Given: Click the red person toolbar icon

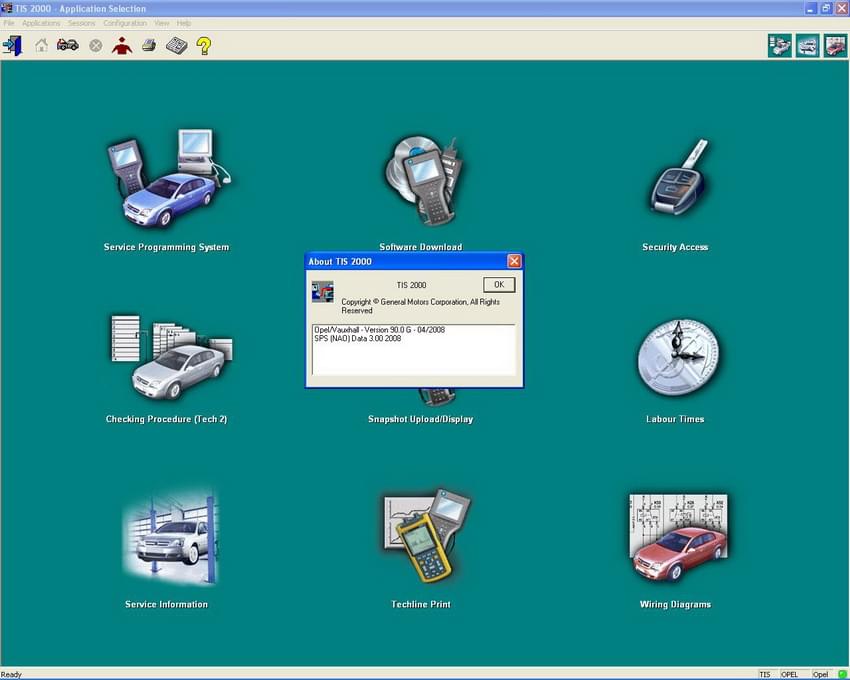Looking at the screenshot, I should tap(122, 46).
